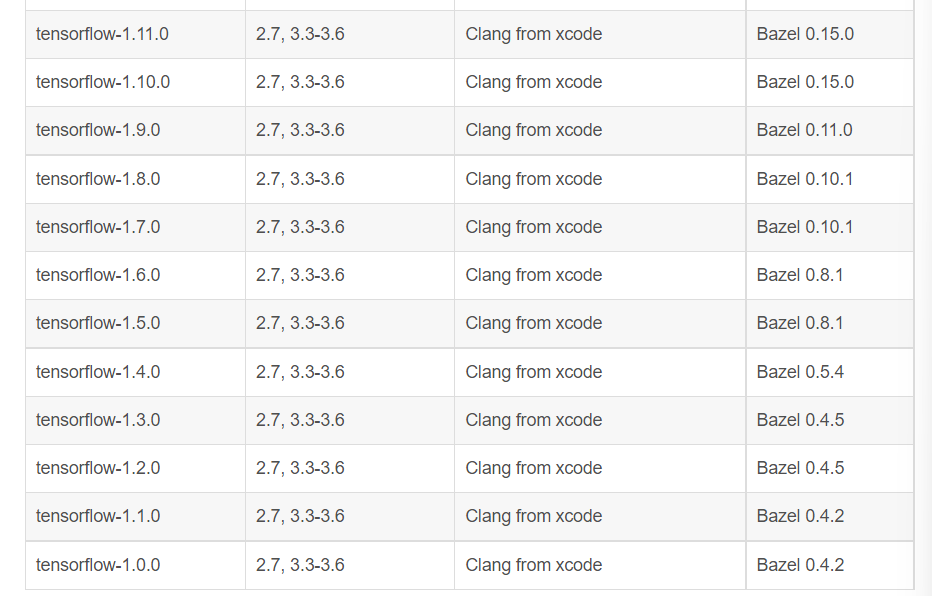The width and height of the screenshot is (932, 596).
Task: Click Clang from xcode in tensorflow-1.4.0 row
Action: point(533,372)
